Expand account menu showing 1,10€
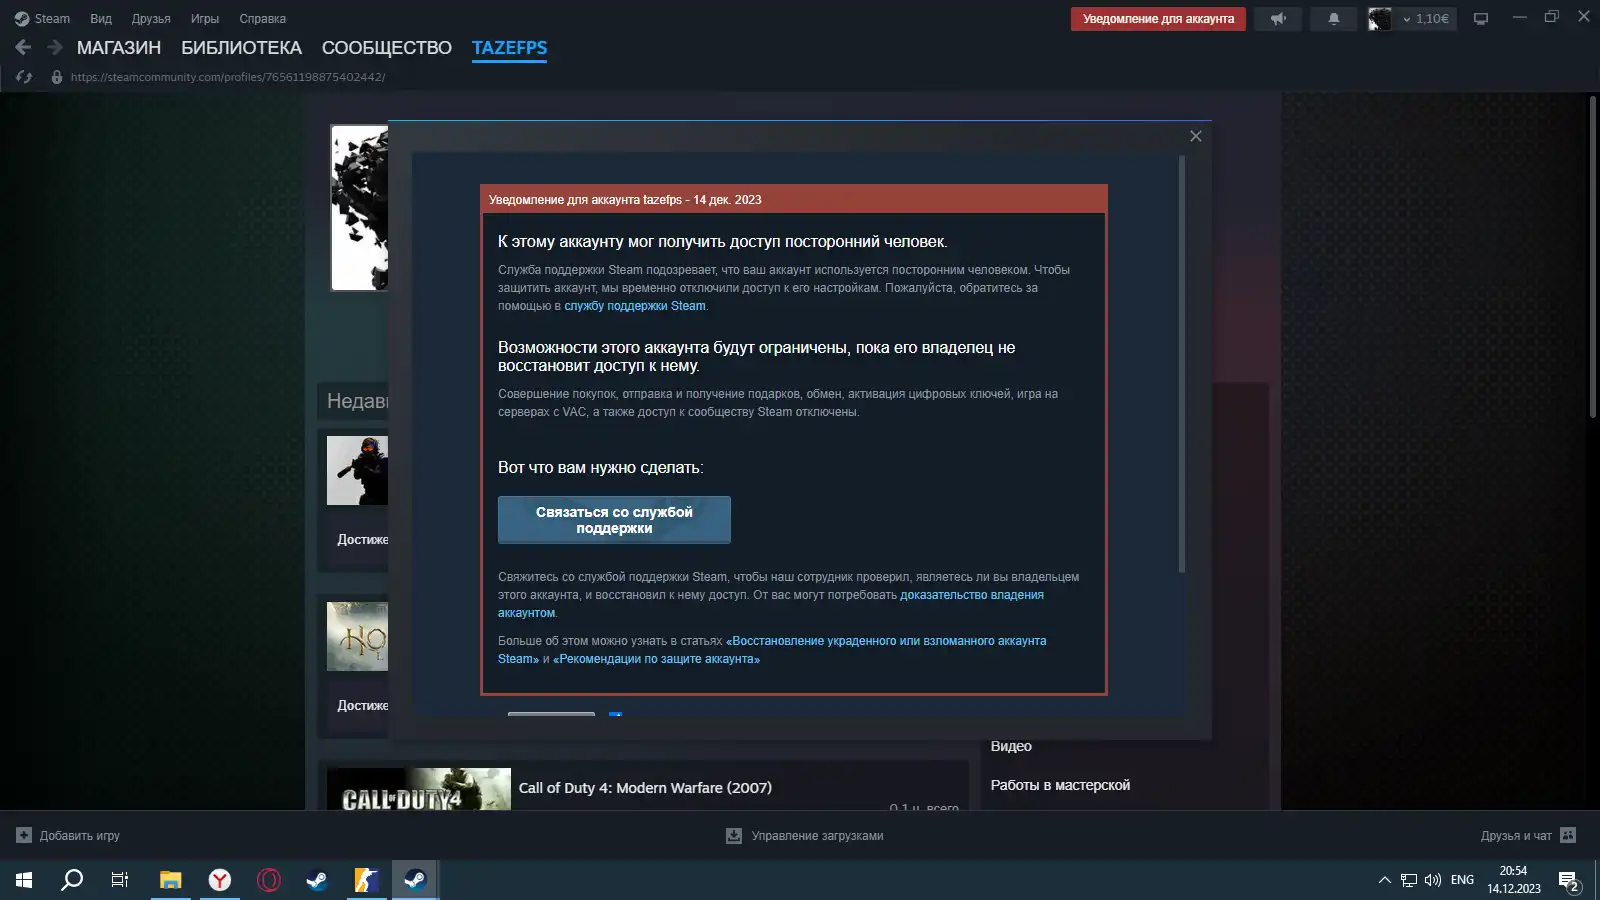1600x900 pixels. tap(1425, 19)
